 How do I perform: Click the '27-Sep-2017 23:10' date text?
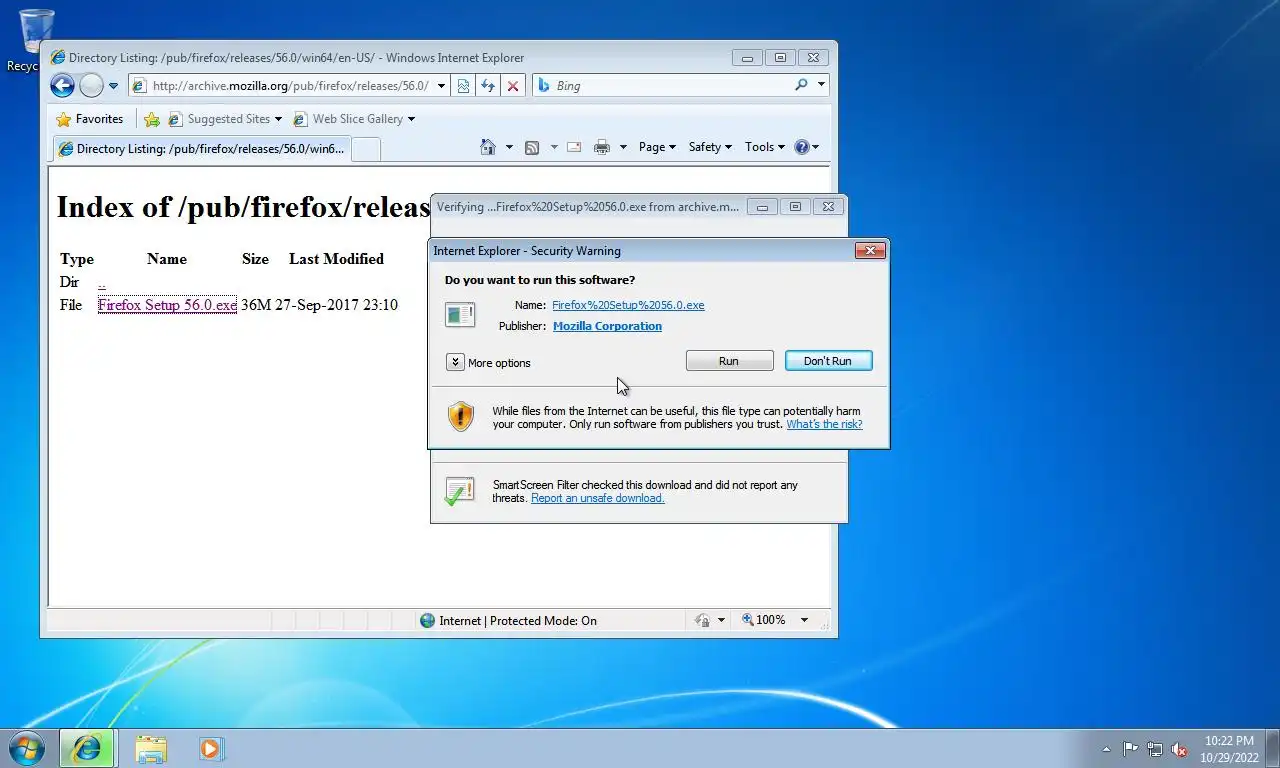(x=336, y=305)
